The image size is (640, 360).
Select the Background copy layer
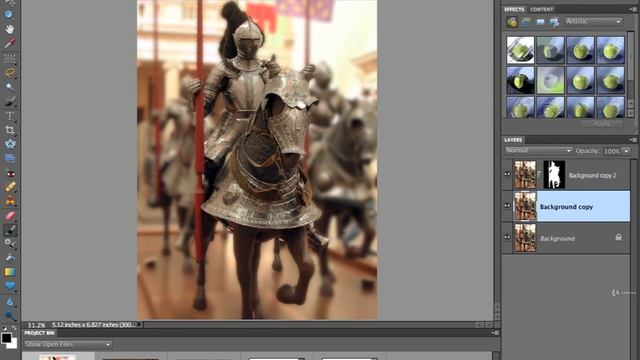(583, 207)
